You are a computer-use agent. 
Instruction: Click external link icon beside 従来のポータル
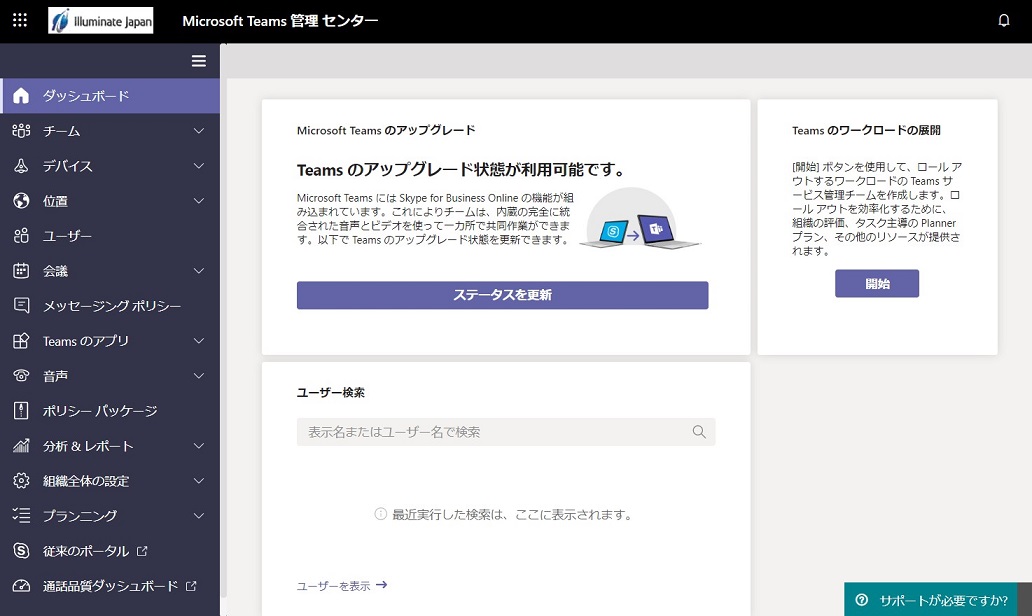[x=142, y=551]
